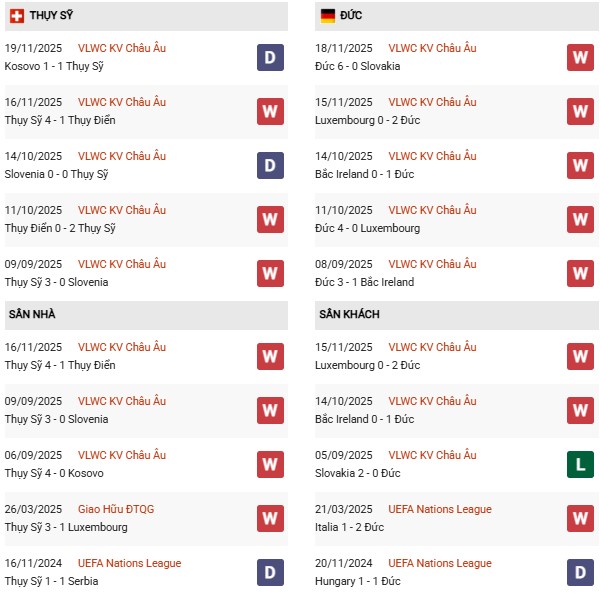Click the Germany flag icon
The height and width of the screenshot is (594, 600).
pos(327,16)
